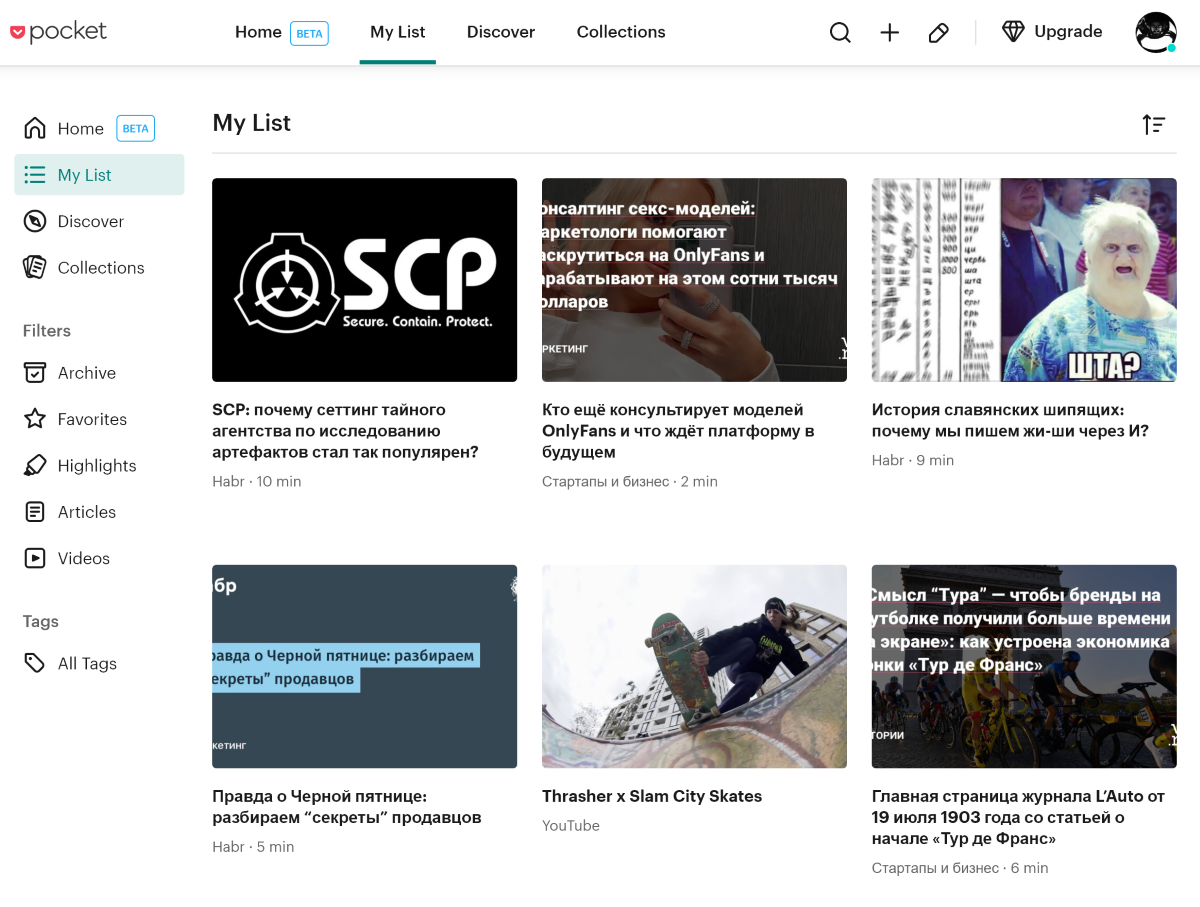1200x907 pixels.
Task: Go to the Discover top tab
Action: [x=501, y=32]
